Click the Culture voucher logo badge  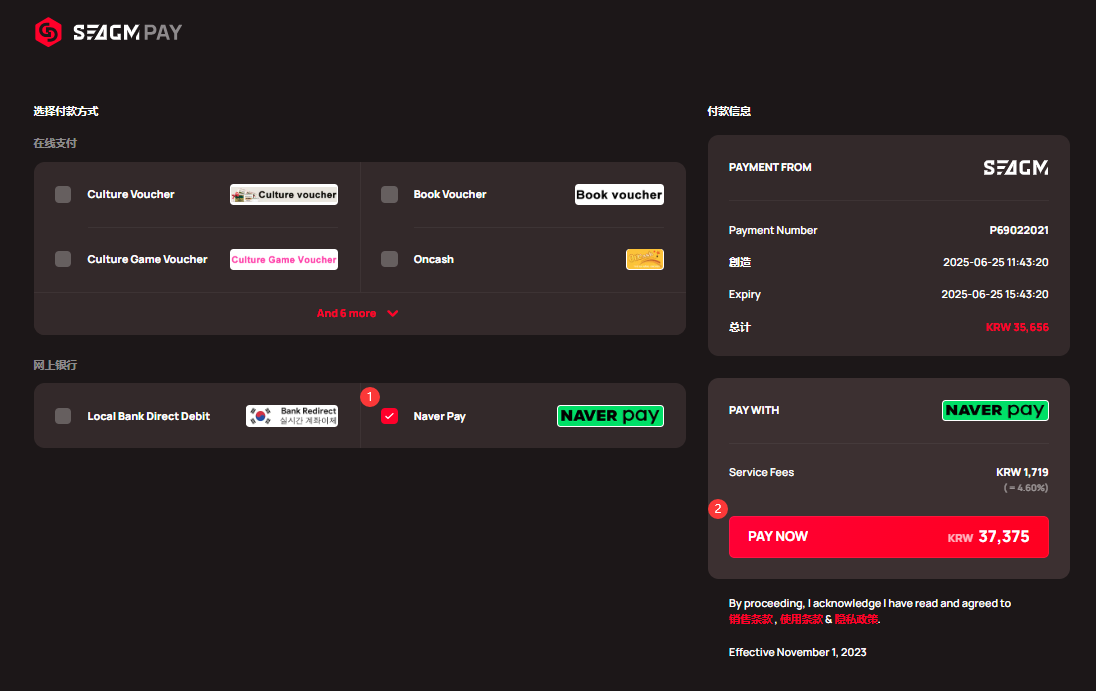coord(284,194)
